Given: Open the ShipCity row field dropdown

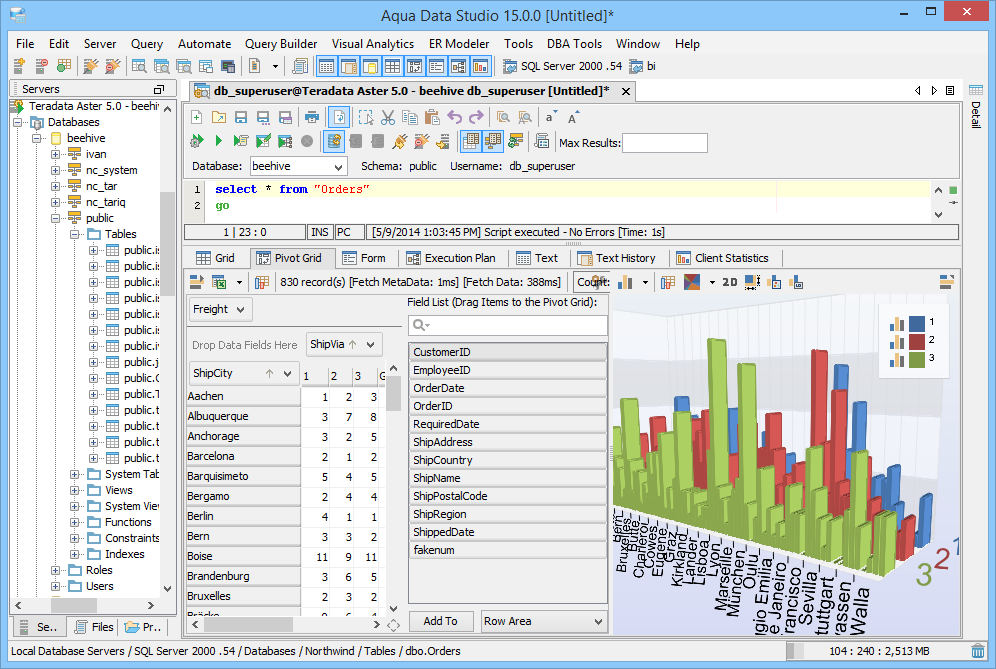Looking at the screenshot, I should 287,374.
